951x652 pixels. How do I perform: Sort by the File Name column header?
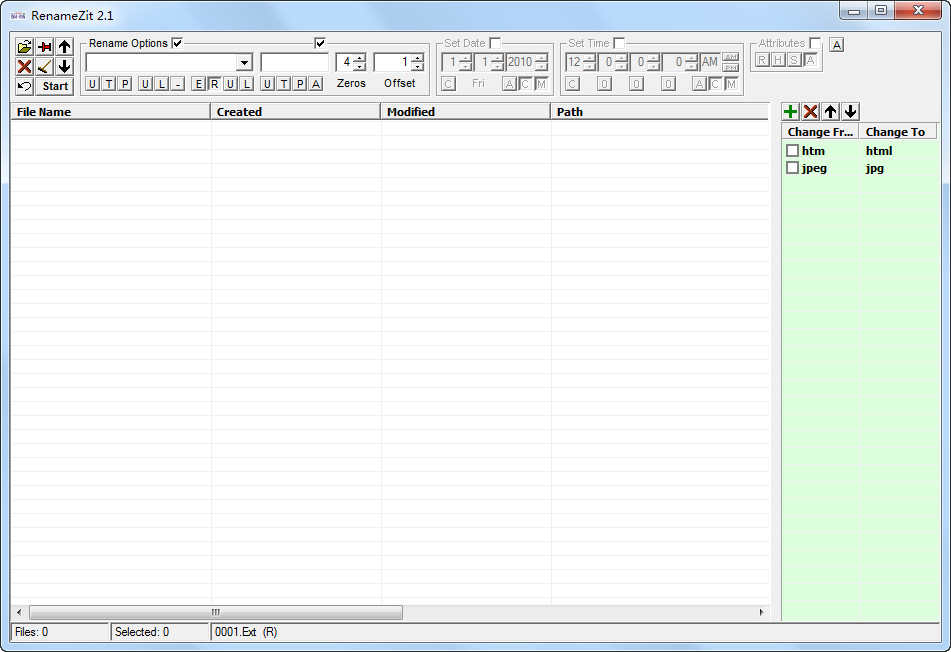[x=110, y=112]
